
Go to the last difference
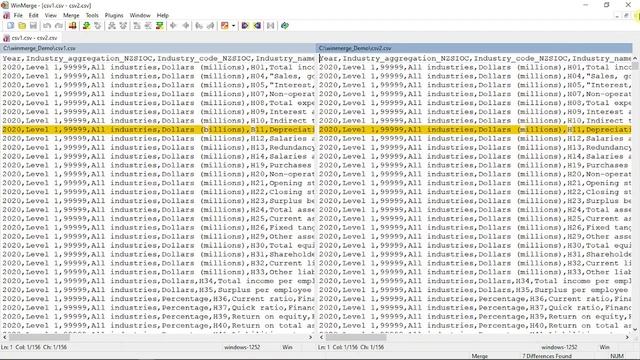click(x=160, y=26)
